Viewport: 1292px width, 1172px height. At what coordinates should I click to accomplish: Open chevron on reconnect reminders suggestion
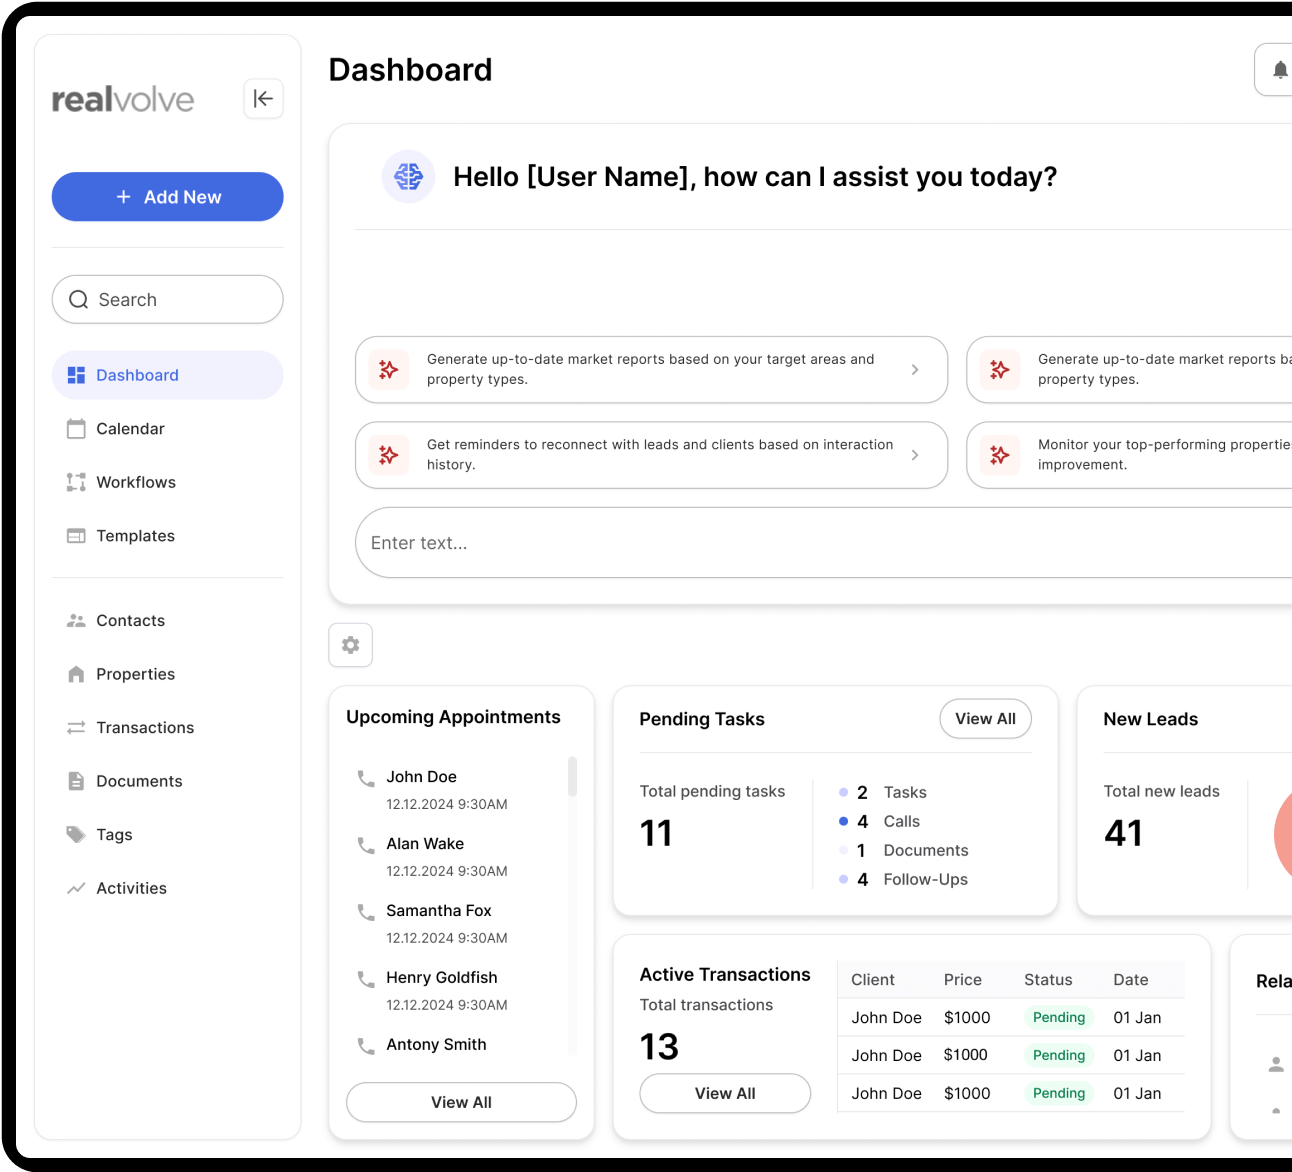915,455
